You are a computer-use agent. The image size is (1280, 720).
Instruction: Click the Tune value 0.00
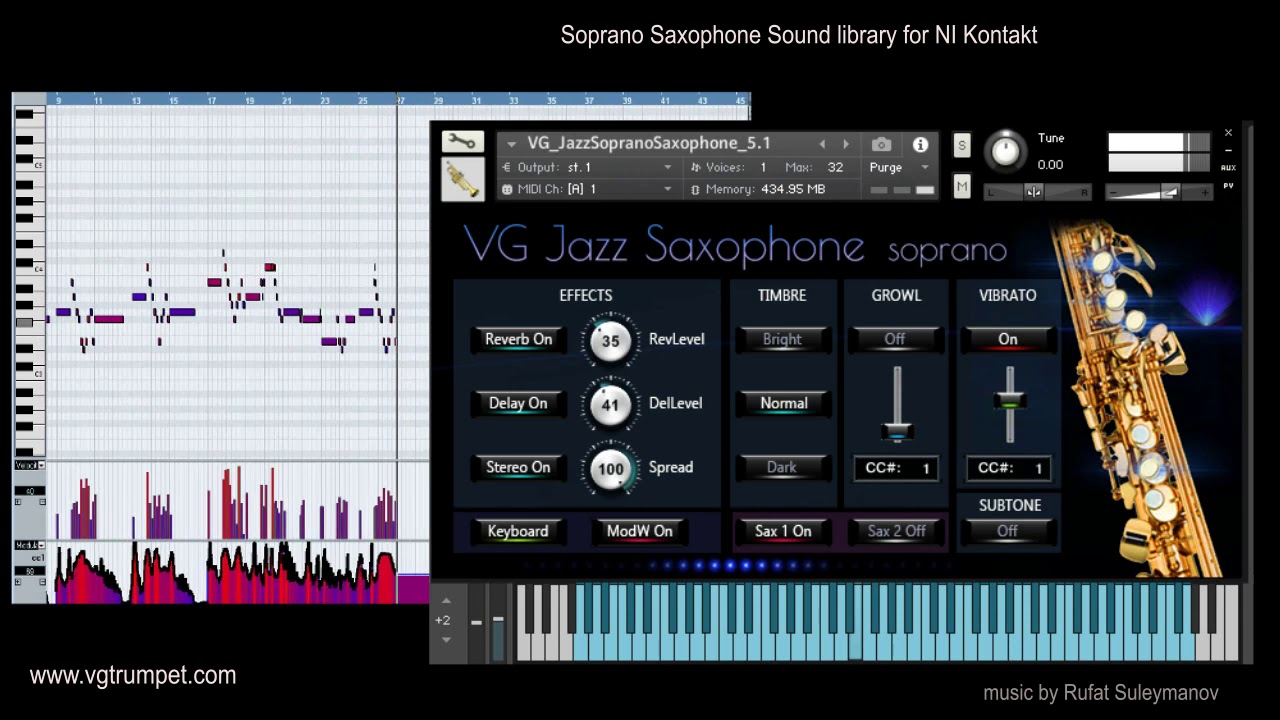pyautogui.click(x=1050, y=165)
